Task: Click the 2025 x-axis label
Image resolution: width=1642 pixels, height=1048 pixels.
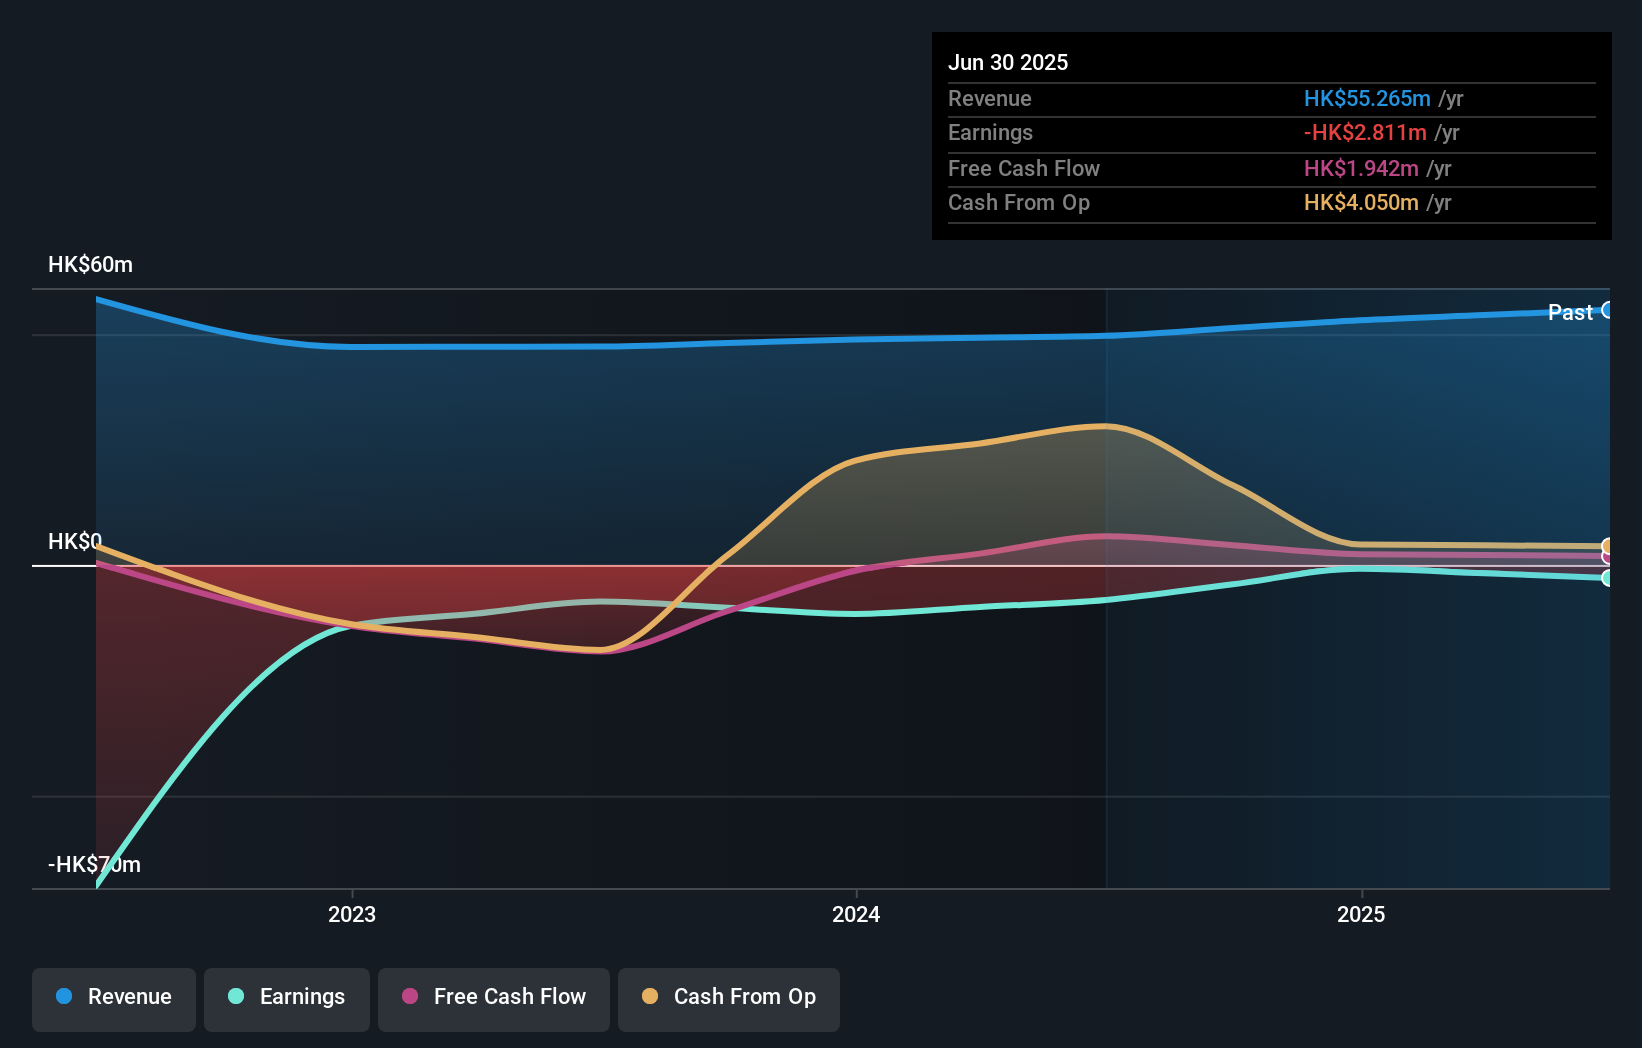Action: coord(1361,914)
